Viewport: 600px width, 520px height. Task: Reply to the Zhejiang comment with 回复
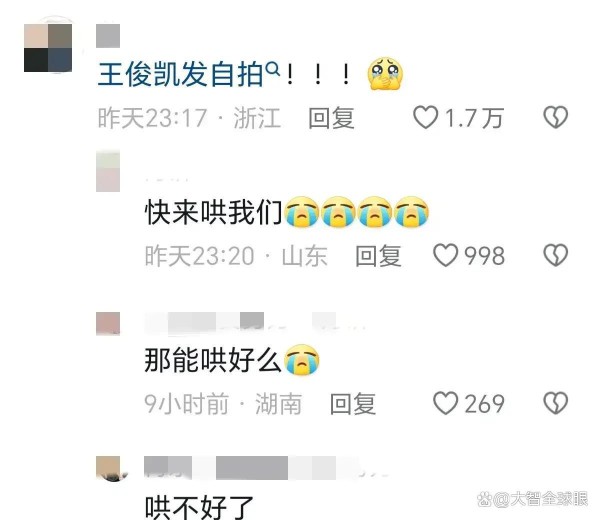tap(331, 117)
